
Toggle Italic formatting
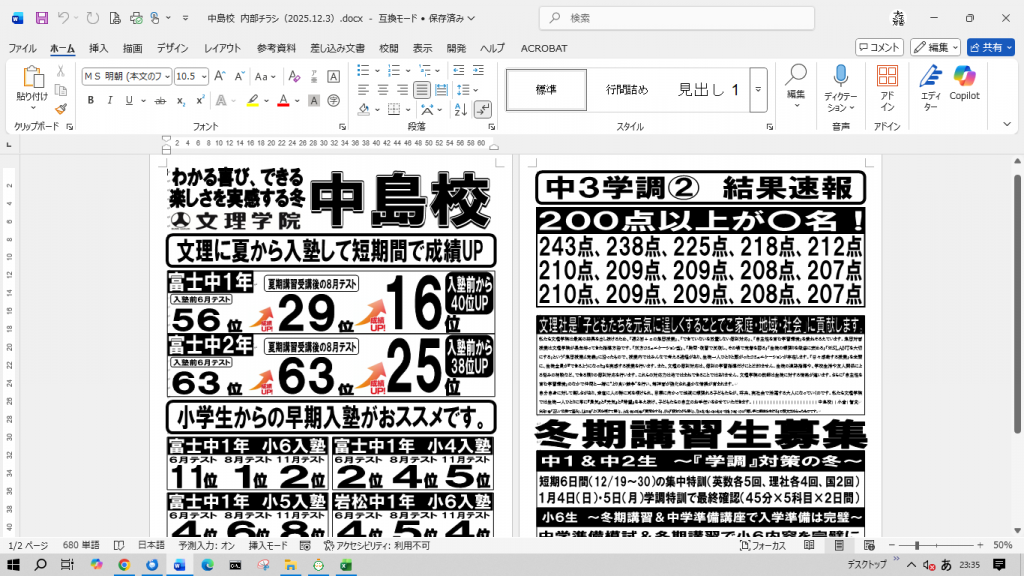pyautogui.click(x=108, y=100)
